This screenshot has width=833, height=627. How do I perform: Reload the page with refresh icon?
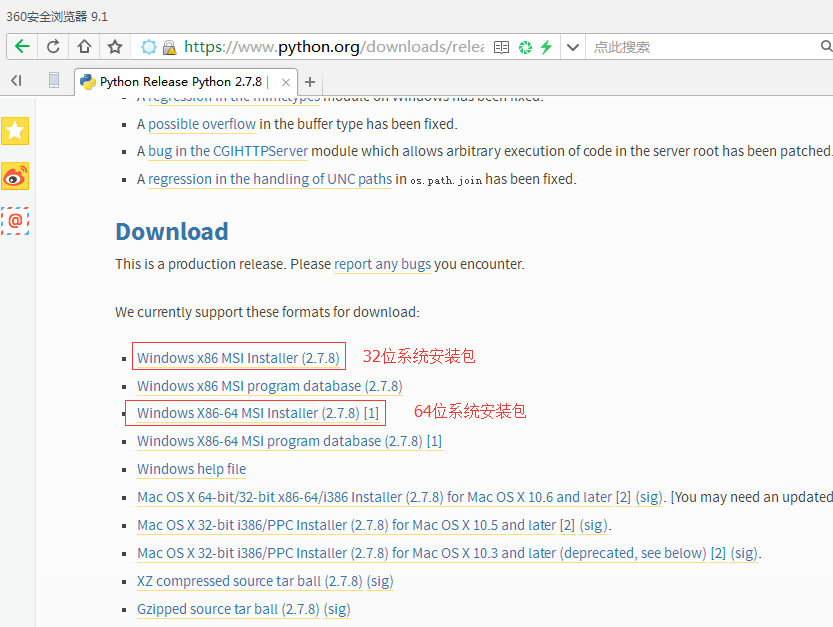pyautogui.click(x=53, y=47)
